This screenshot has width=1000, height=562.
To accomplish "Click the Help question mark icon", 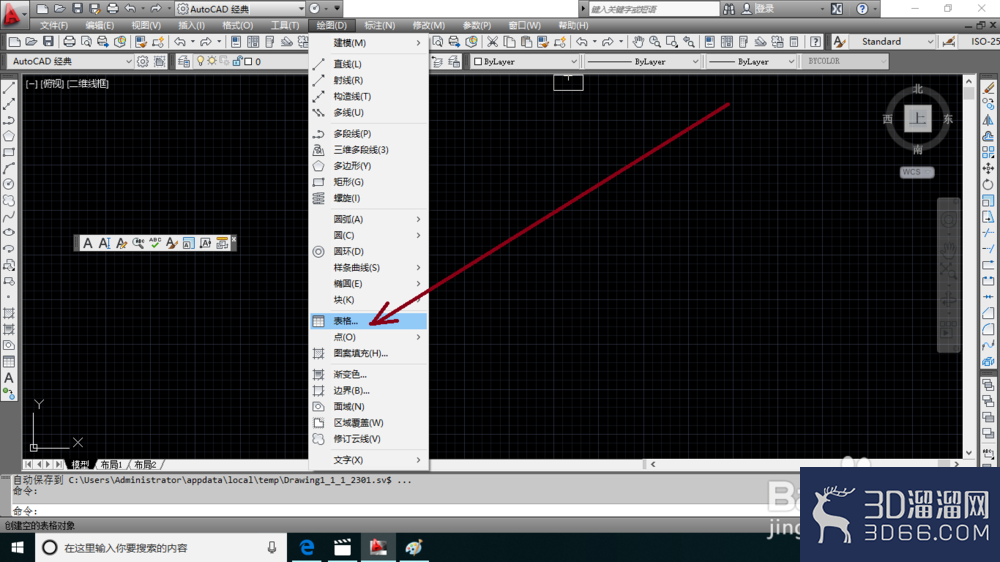I will pyautogui.click(x=862, y=9).
